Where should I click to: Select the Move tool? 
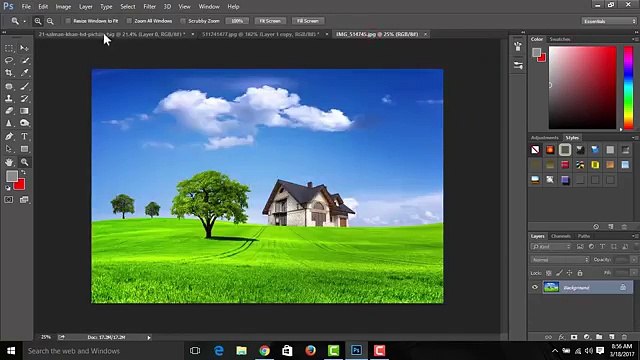24,48
